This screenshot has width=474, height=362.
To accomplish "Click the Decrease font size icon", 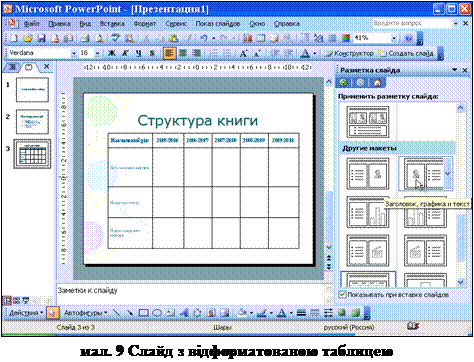I will tap(257, 53).
